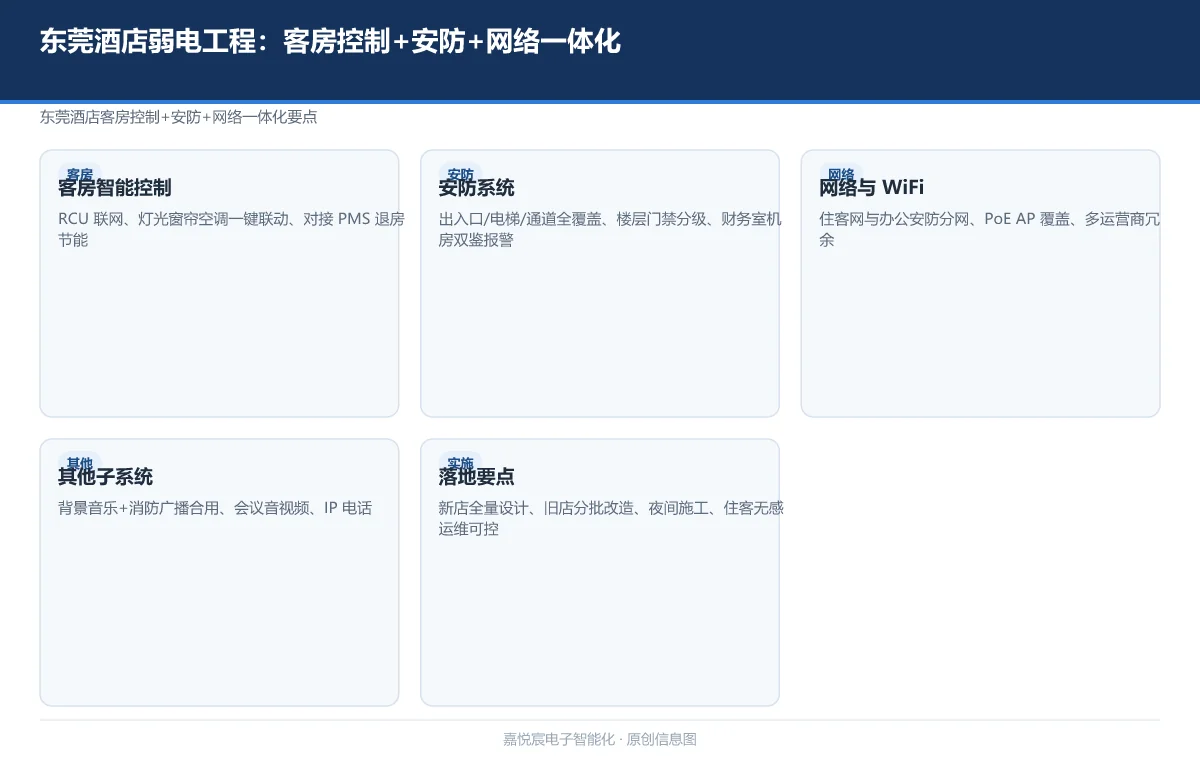1200x760 pixels.
Task: Click the 实施 tag badge
Action: click(x=461, y=463)
